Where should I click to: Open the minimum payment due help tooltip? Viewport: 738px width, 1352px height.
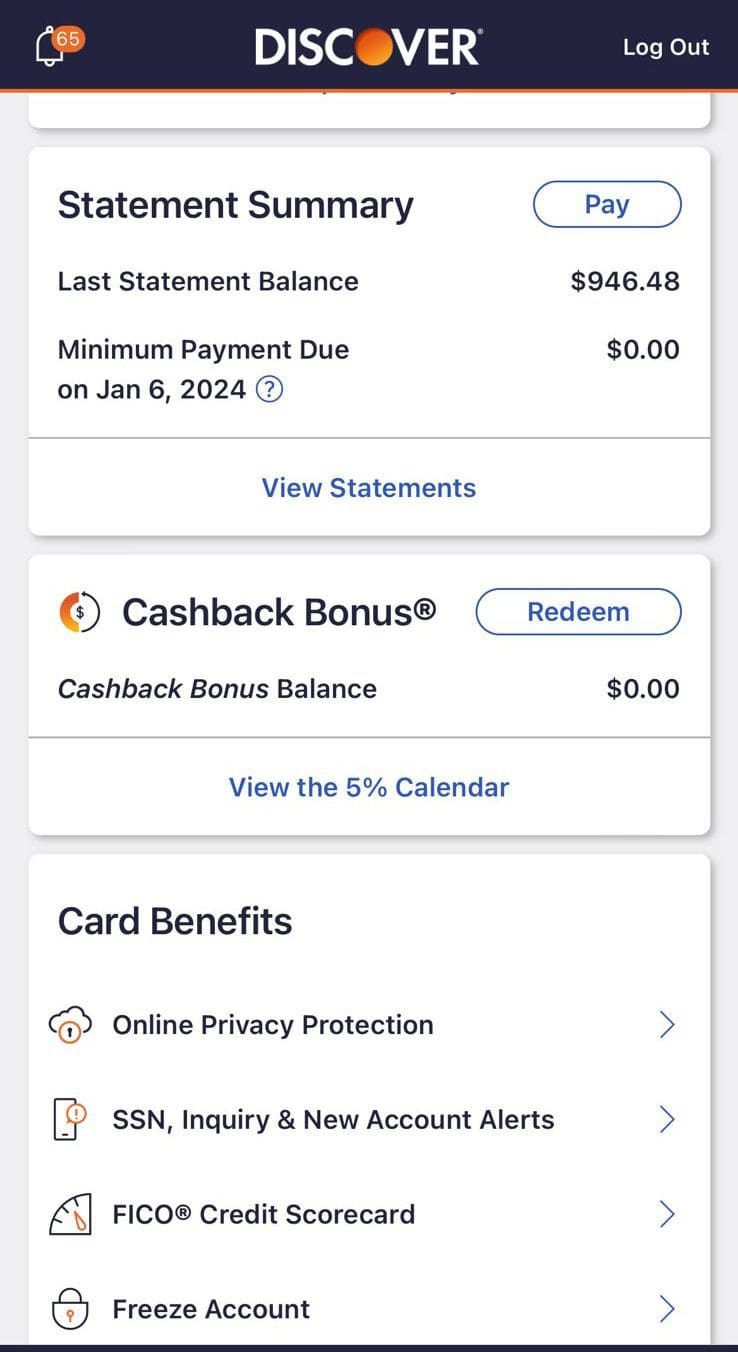coord(268,389)
